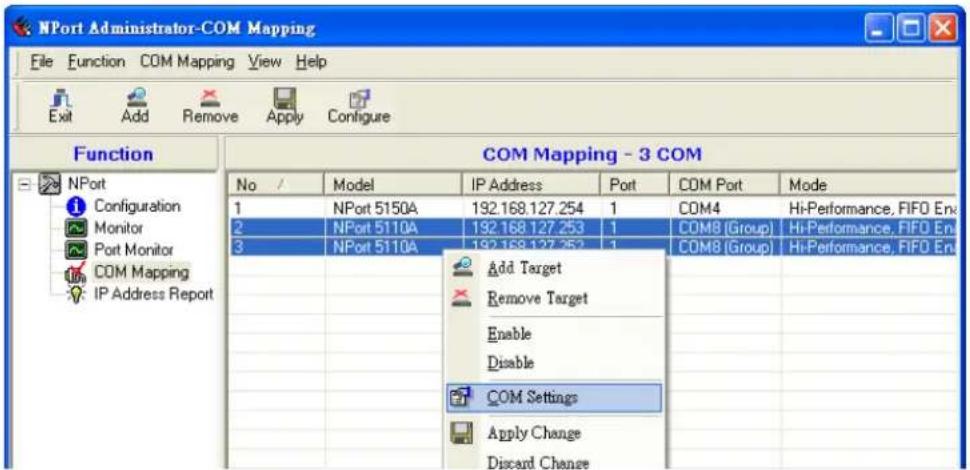Screen dimensions: 970x470
Task: Click the No cell of row 1
Action: pos(276,210)
